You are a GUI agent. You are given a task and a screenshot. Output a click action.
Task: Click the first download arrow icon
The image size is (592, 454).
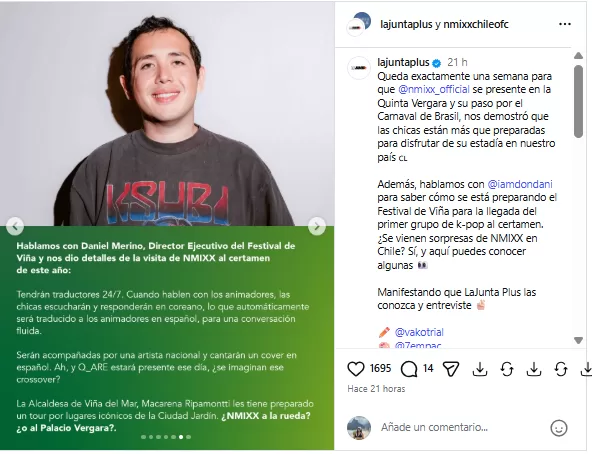[x=479, y=369]
